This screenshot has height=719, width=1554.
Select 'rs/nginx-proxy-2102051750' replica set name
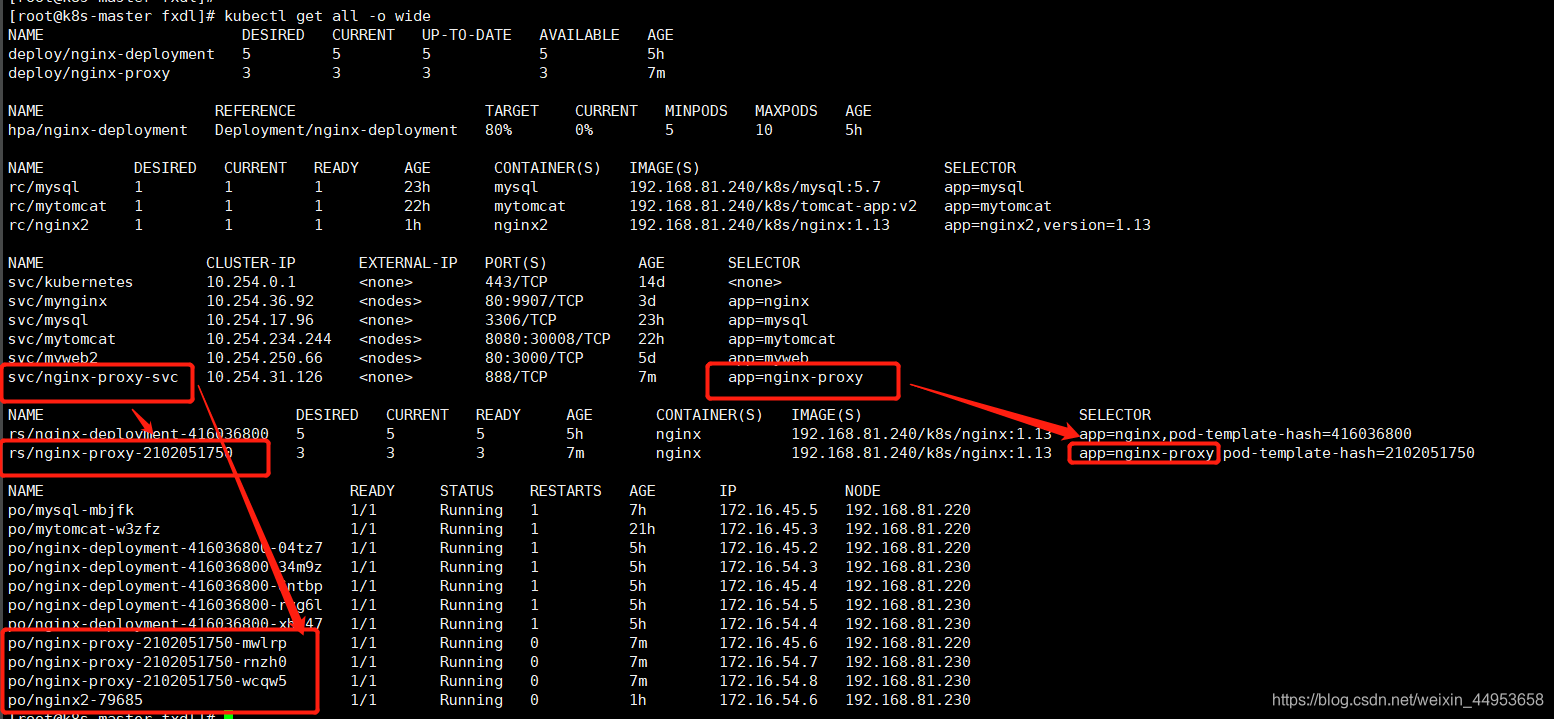[x=120, y=453]
